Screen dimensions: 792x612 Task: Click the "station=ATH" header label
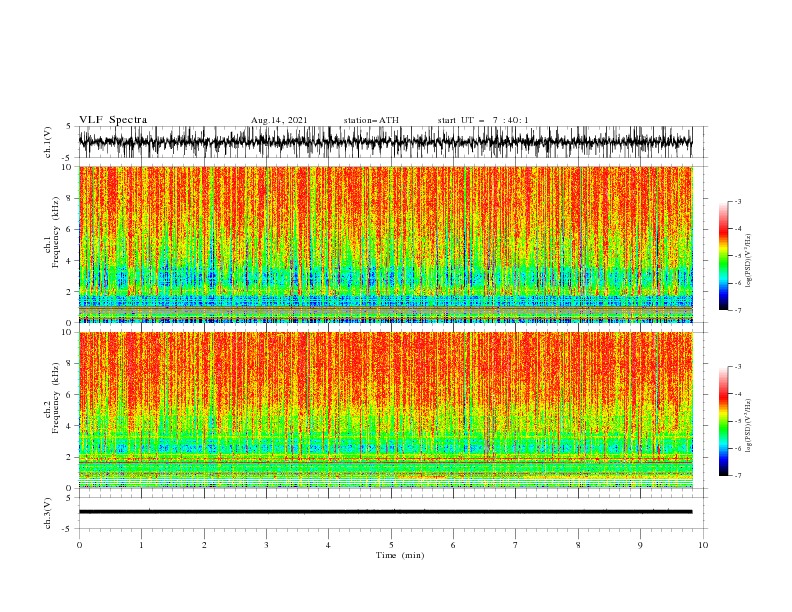tap(371, 120)
